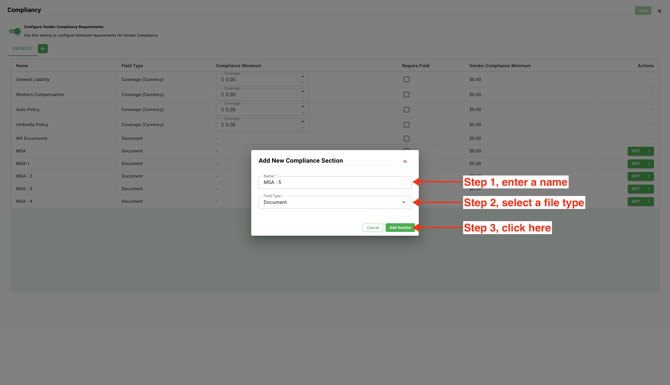The width and height of the screenshot is (670, 385).
Task: Select the Auto Policy name cell
Action: 28,110
